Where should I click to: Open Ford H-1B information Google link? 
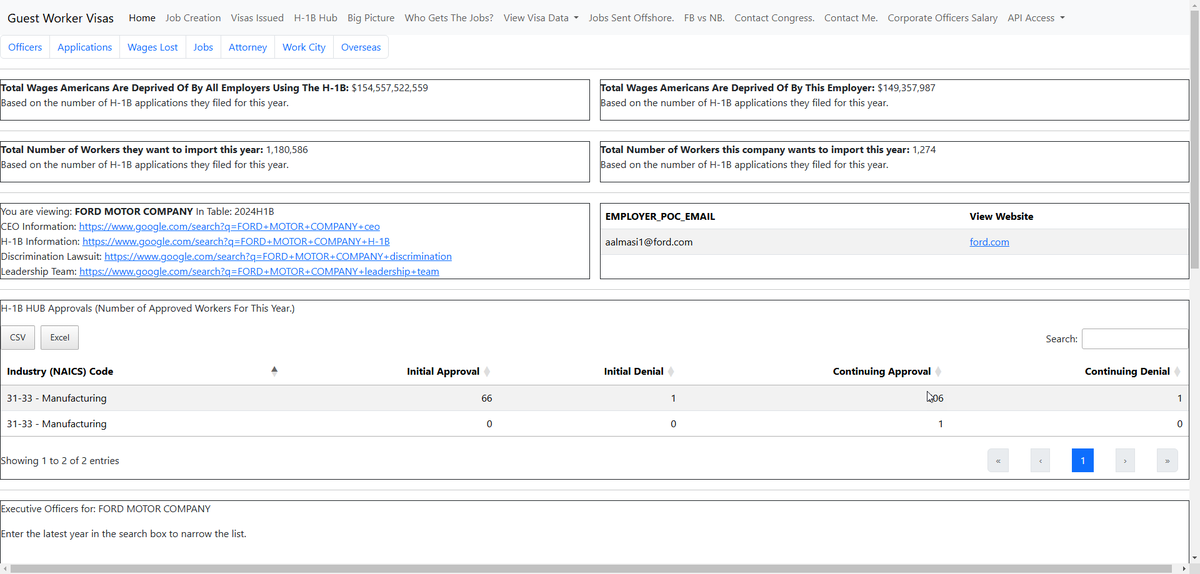point(236,242)
